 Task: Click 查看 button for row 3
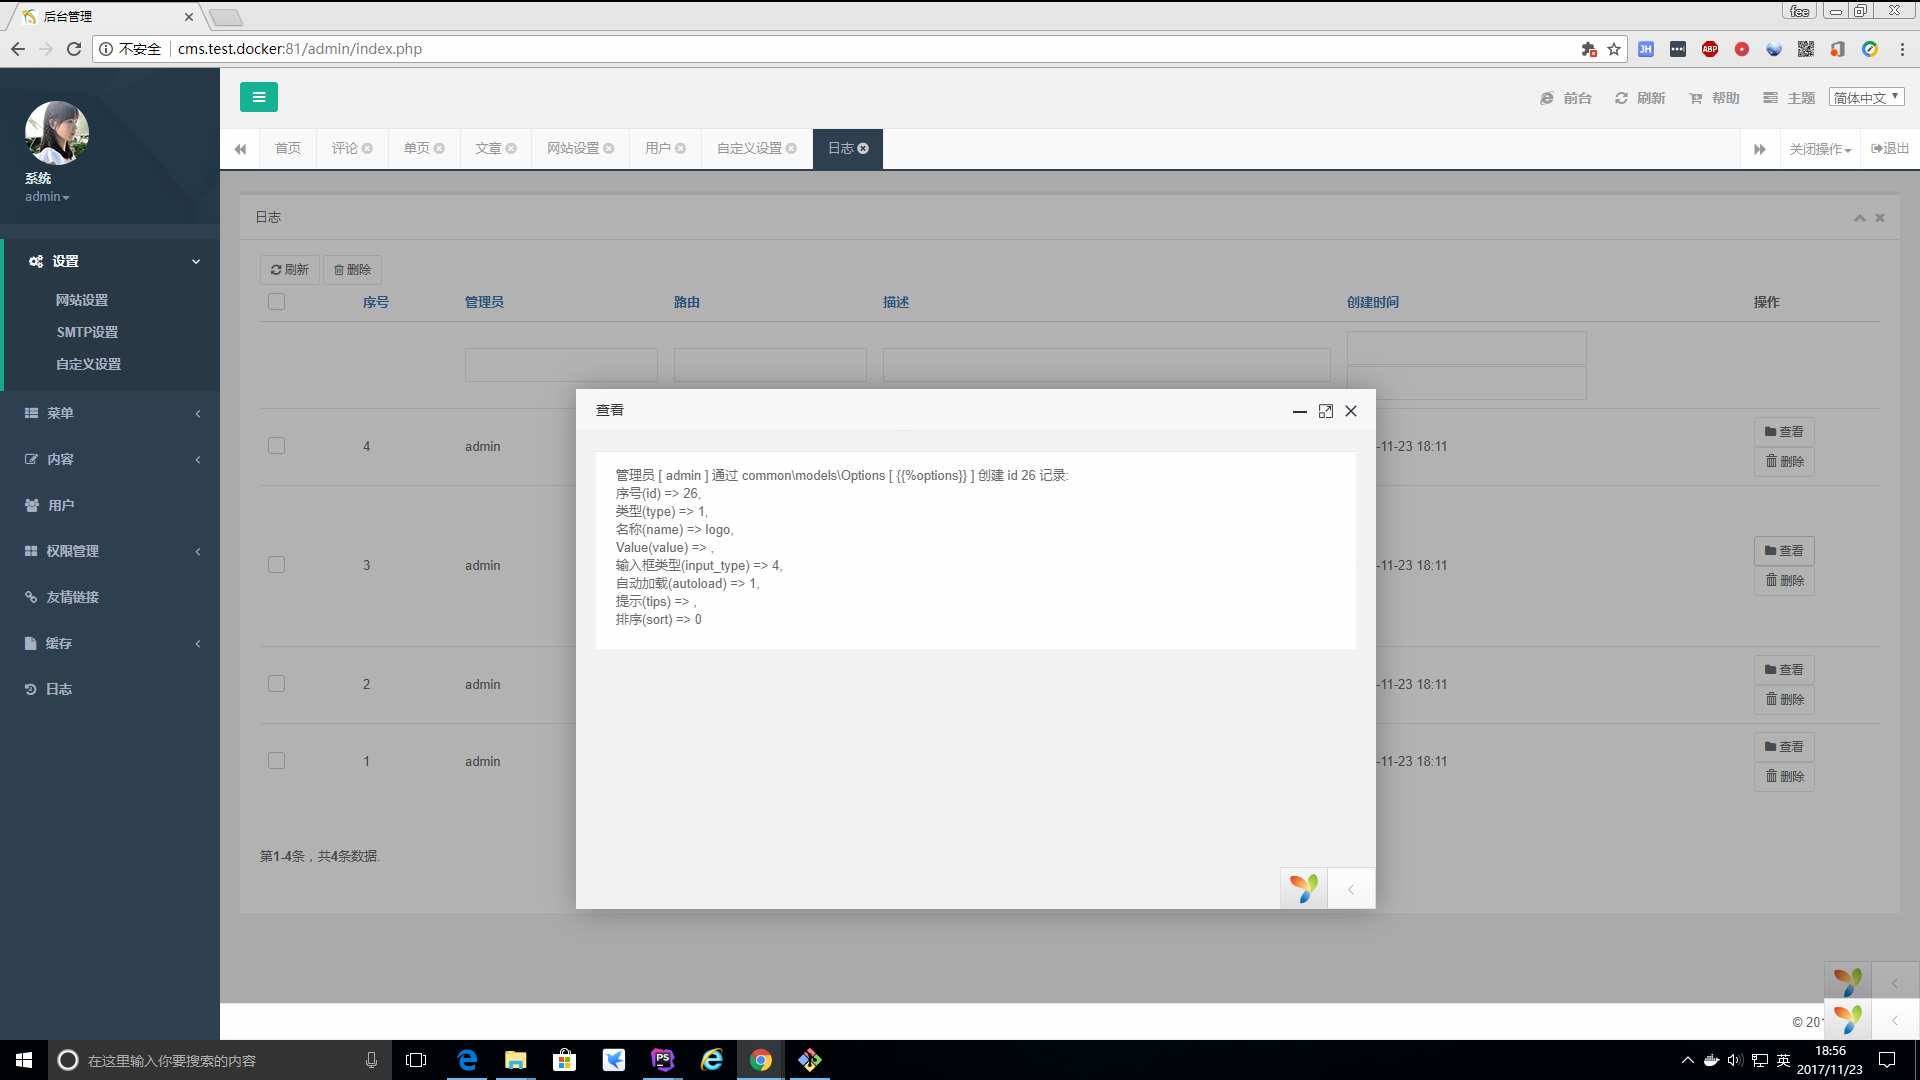pos(1784,551)
